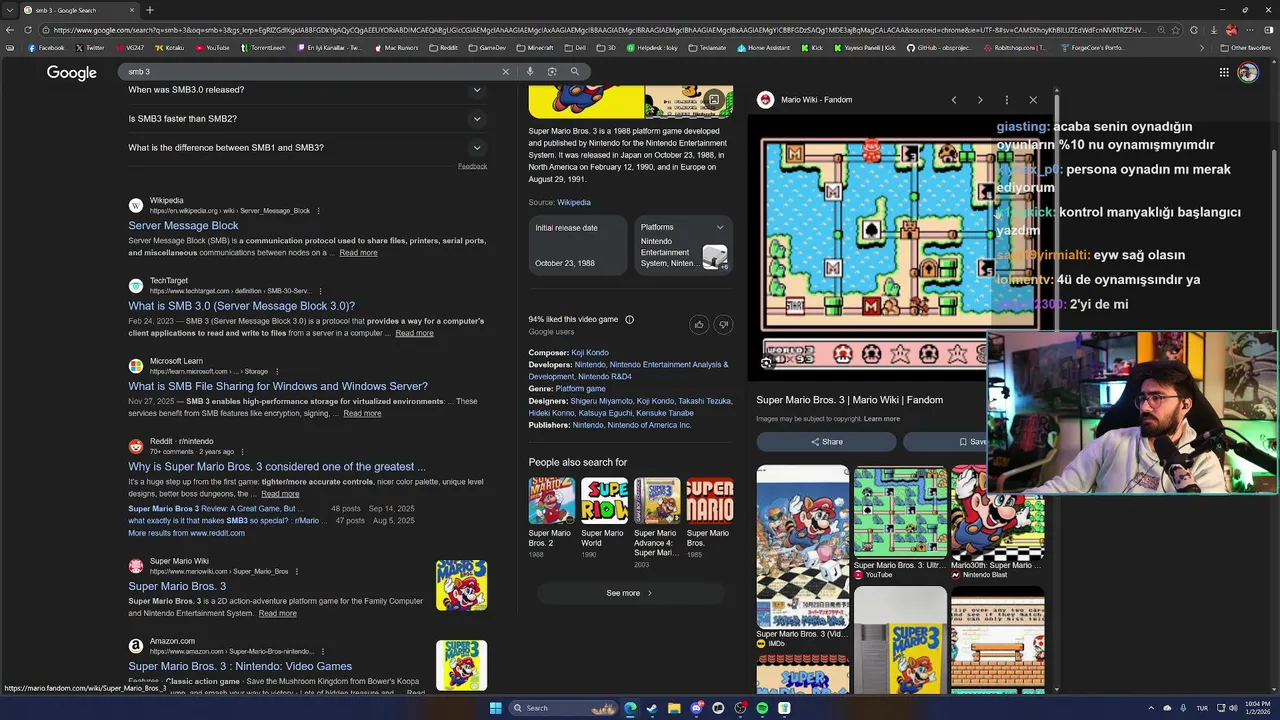Search inside image with lens icon

[766, 363]
